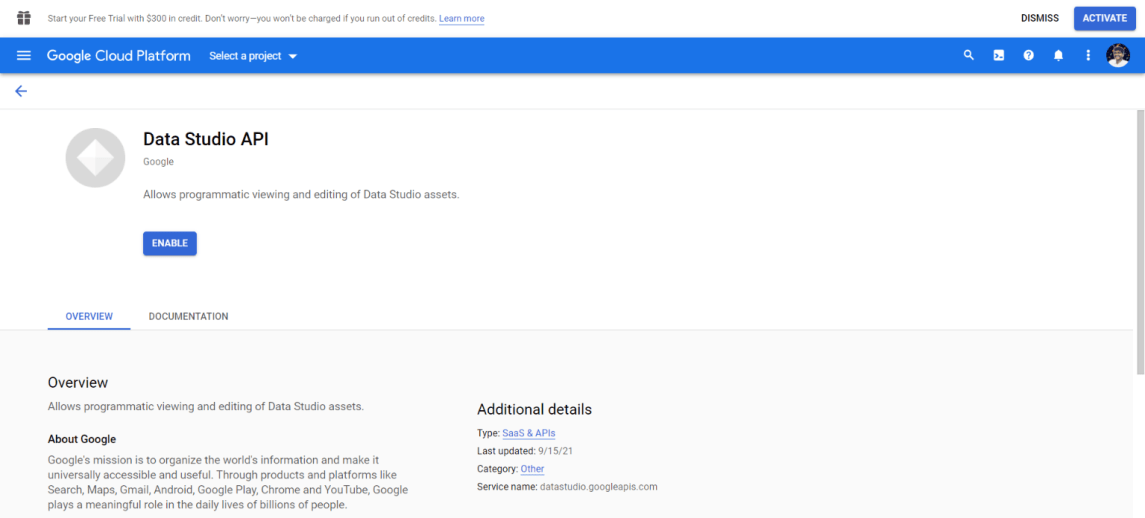The image size is (1145, 518).
Task: Click the Overview section heading
Action: coord(78,383)
